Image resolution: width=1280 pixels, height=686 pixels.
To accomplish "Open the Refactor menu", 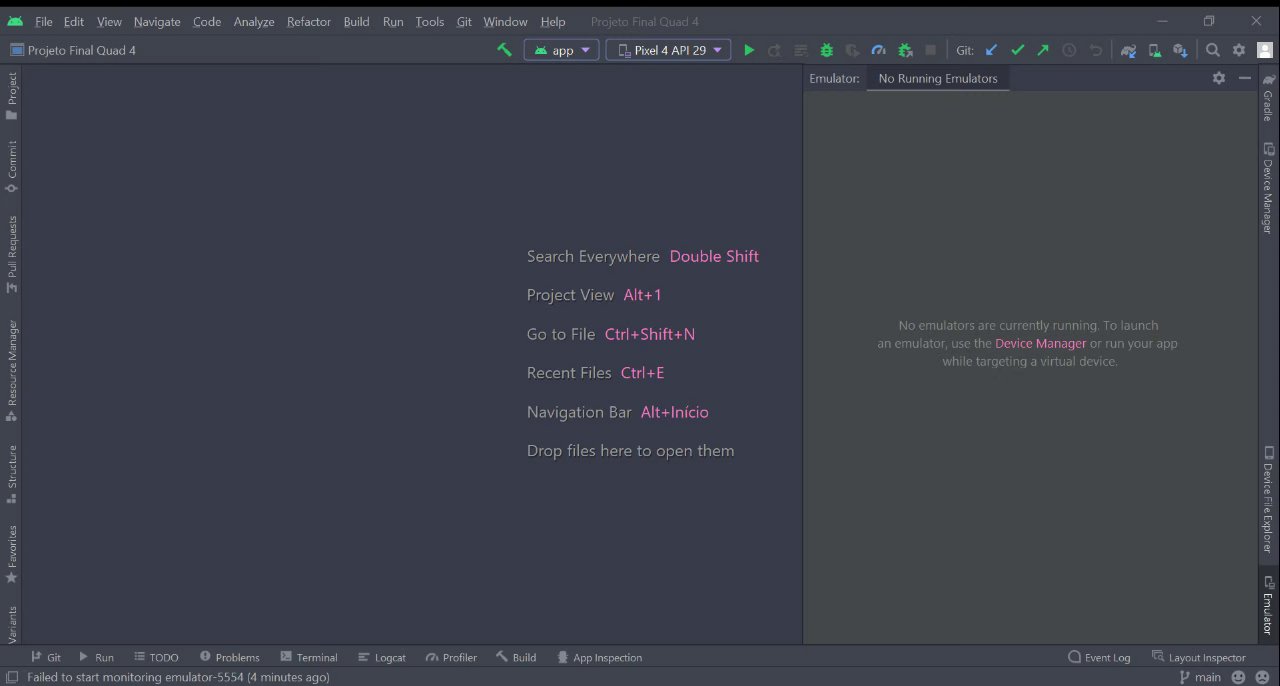I will (308, 21).
